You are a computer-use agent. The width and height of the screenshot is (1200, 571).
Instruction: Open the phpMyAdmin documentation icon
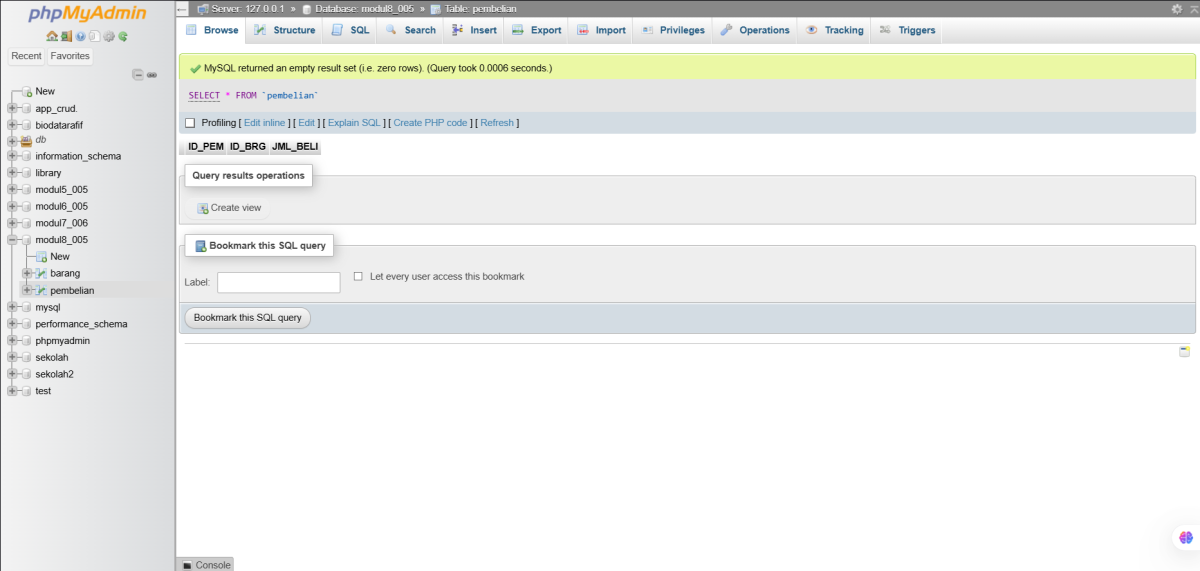pyautogui.click(x=80, y=36)
